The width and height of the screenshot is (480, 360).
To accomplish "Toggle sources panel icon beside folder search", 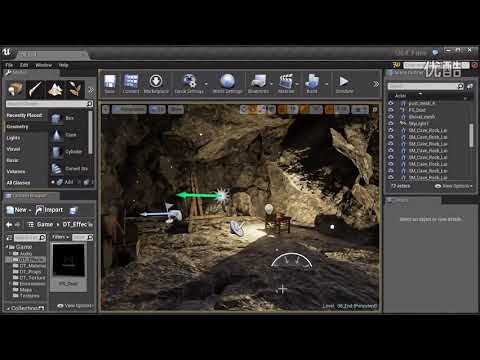I will [x=9, y=237].
